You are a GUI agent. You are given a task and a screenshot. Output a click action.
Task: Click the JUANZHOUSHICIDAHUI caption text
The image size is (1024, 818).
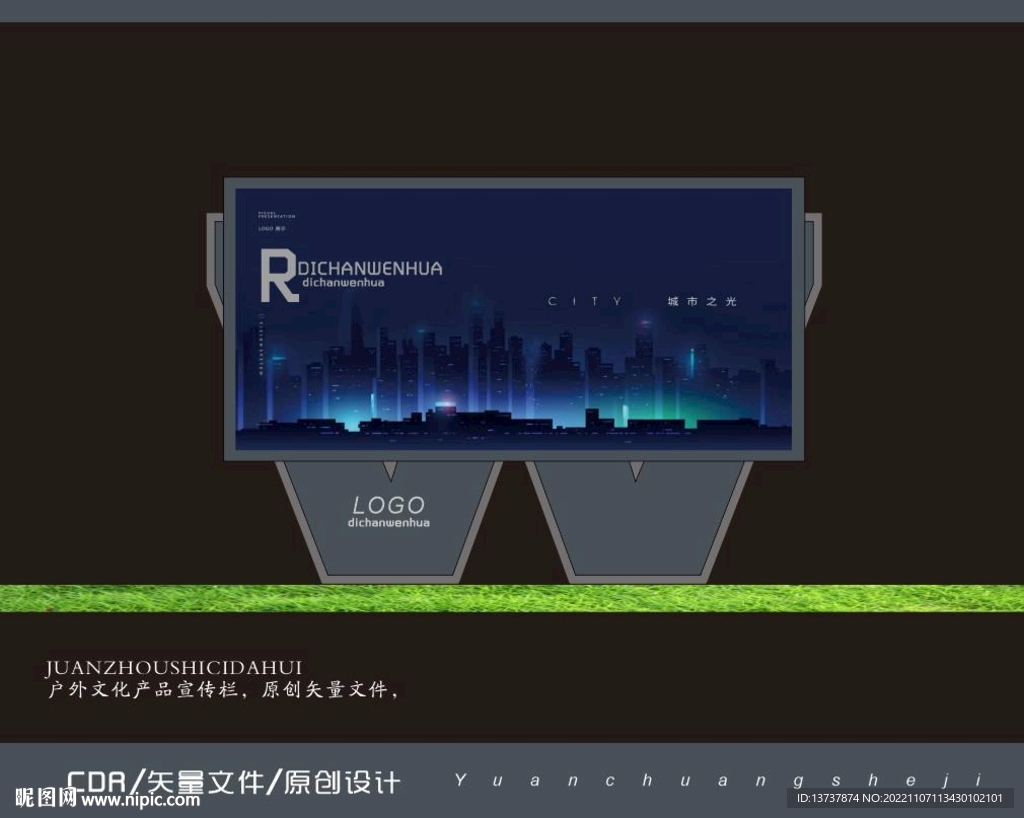[x=174, y=668]
